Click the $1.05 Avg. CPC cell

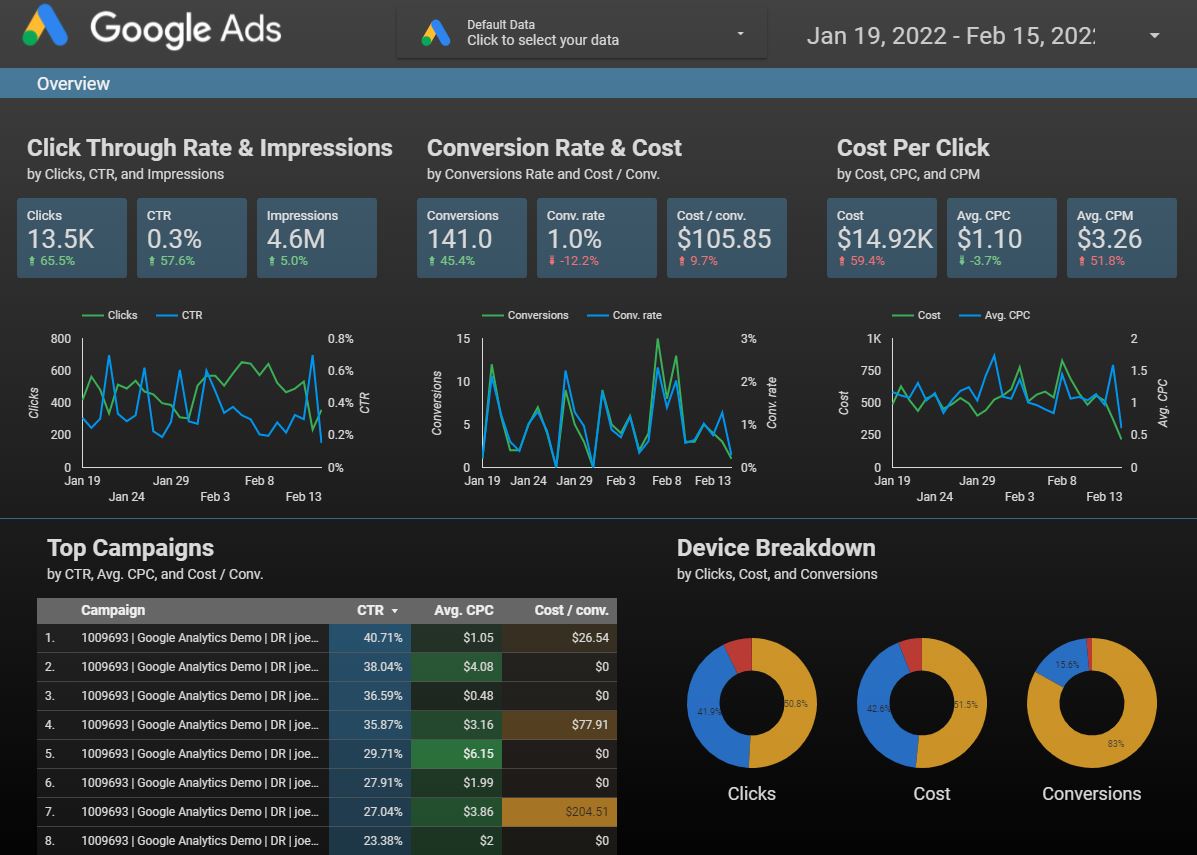tap(457, 637)
